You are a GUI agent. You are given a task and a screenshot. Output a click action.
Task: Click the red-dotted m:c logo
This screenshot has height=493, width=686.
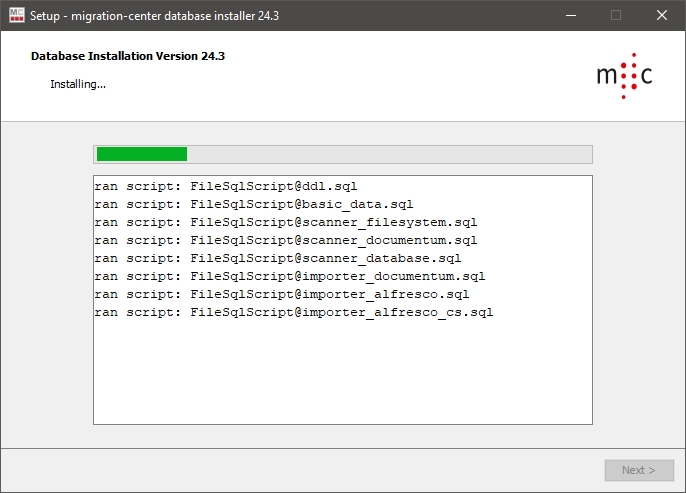pyautogui.click(x=624, y=77)
